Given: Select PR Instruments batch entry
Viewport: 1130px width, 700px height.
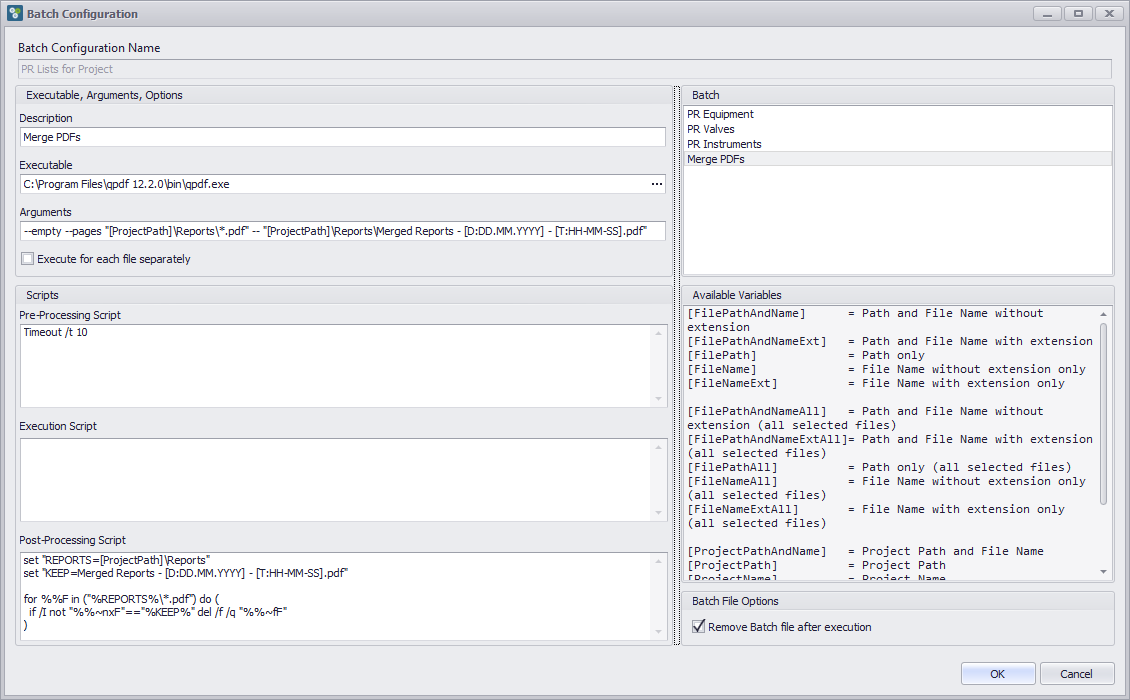Looking at the screenshot, I should pos(724,144).
